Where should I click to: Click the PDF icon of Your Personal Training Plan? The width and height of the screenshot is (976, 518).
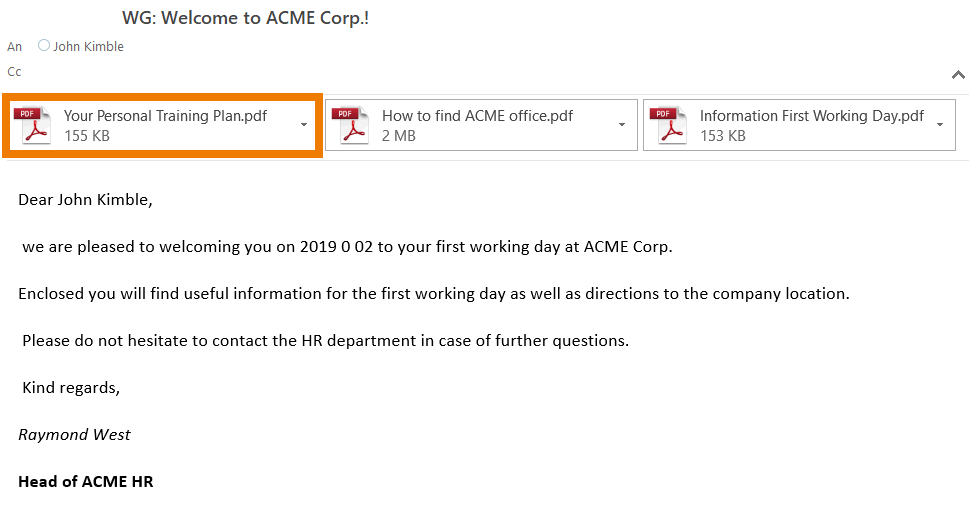[37, 125]
